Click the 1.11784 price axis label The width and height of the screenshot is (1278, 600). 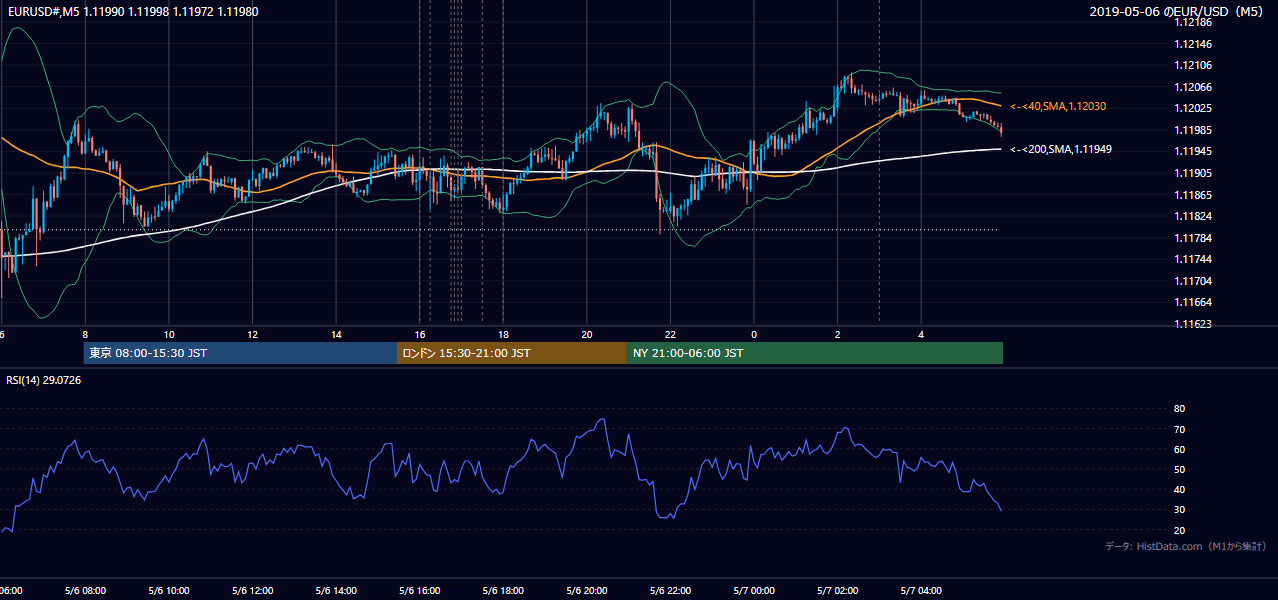coord(1193,238)
